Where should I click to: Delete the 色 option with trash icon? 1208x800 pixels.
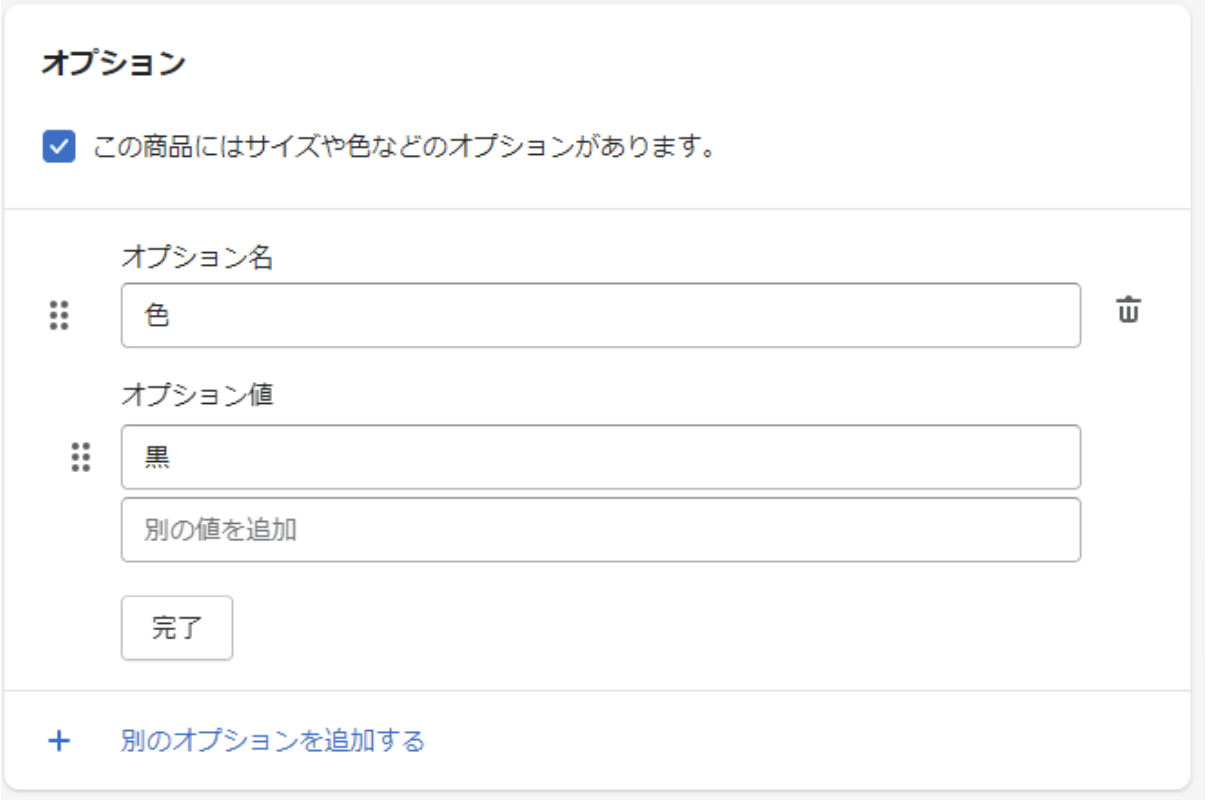1128,311
